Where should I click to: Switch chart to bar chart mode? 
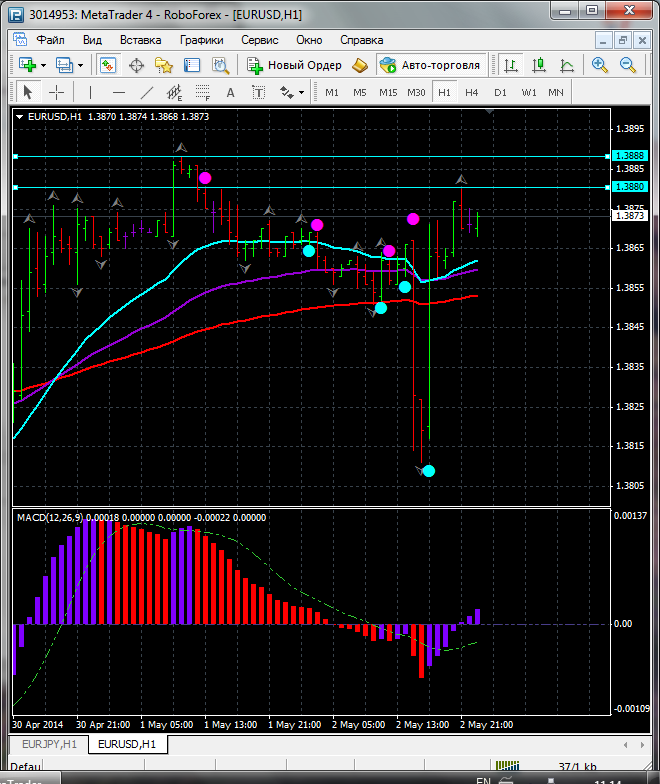(511, 65)
